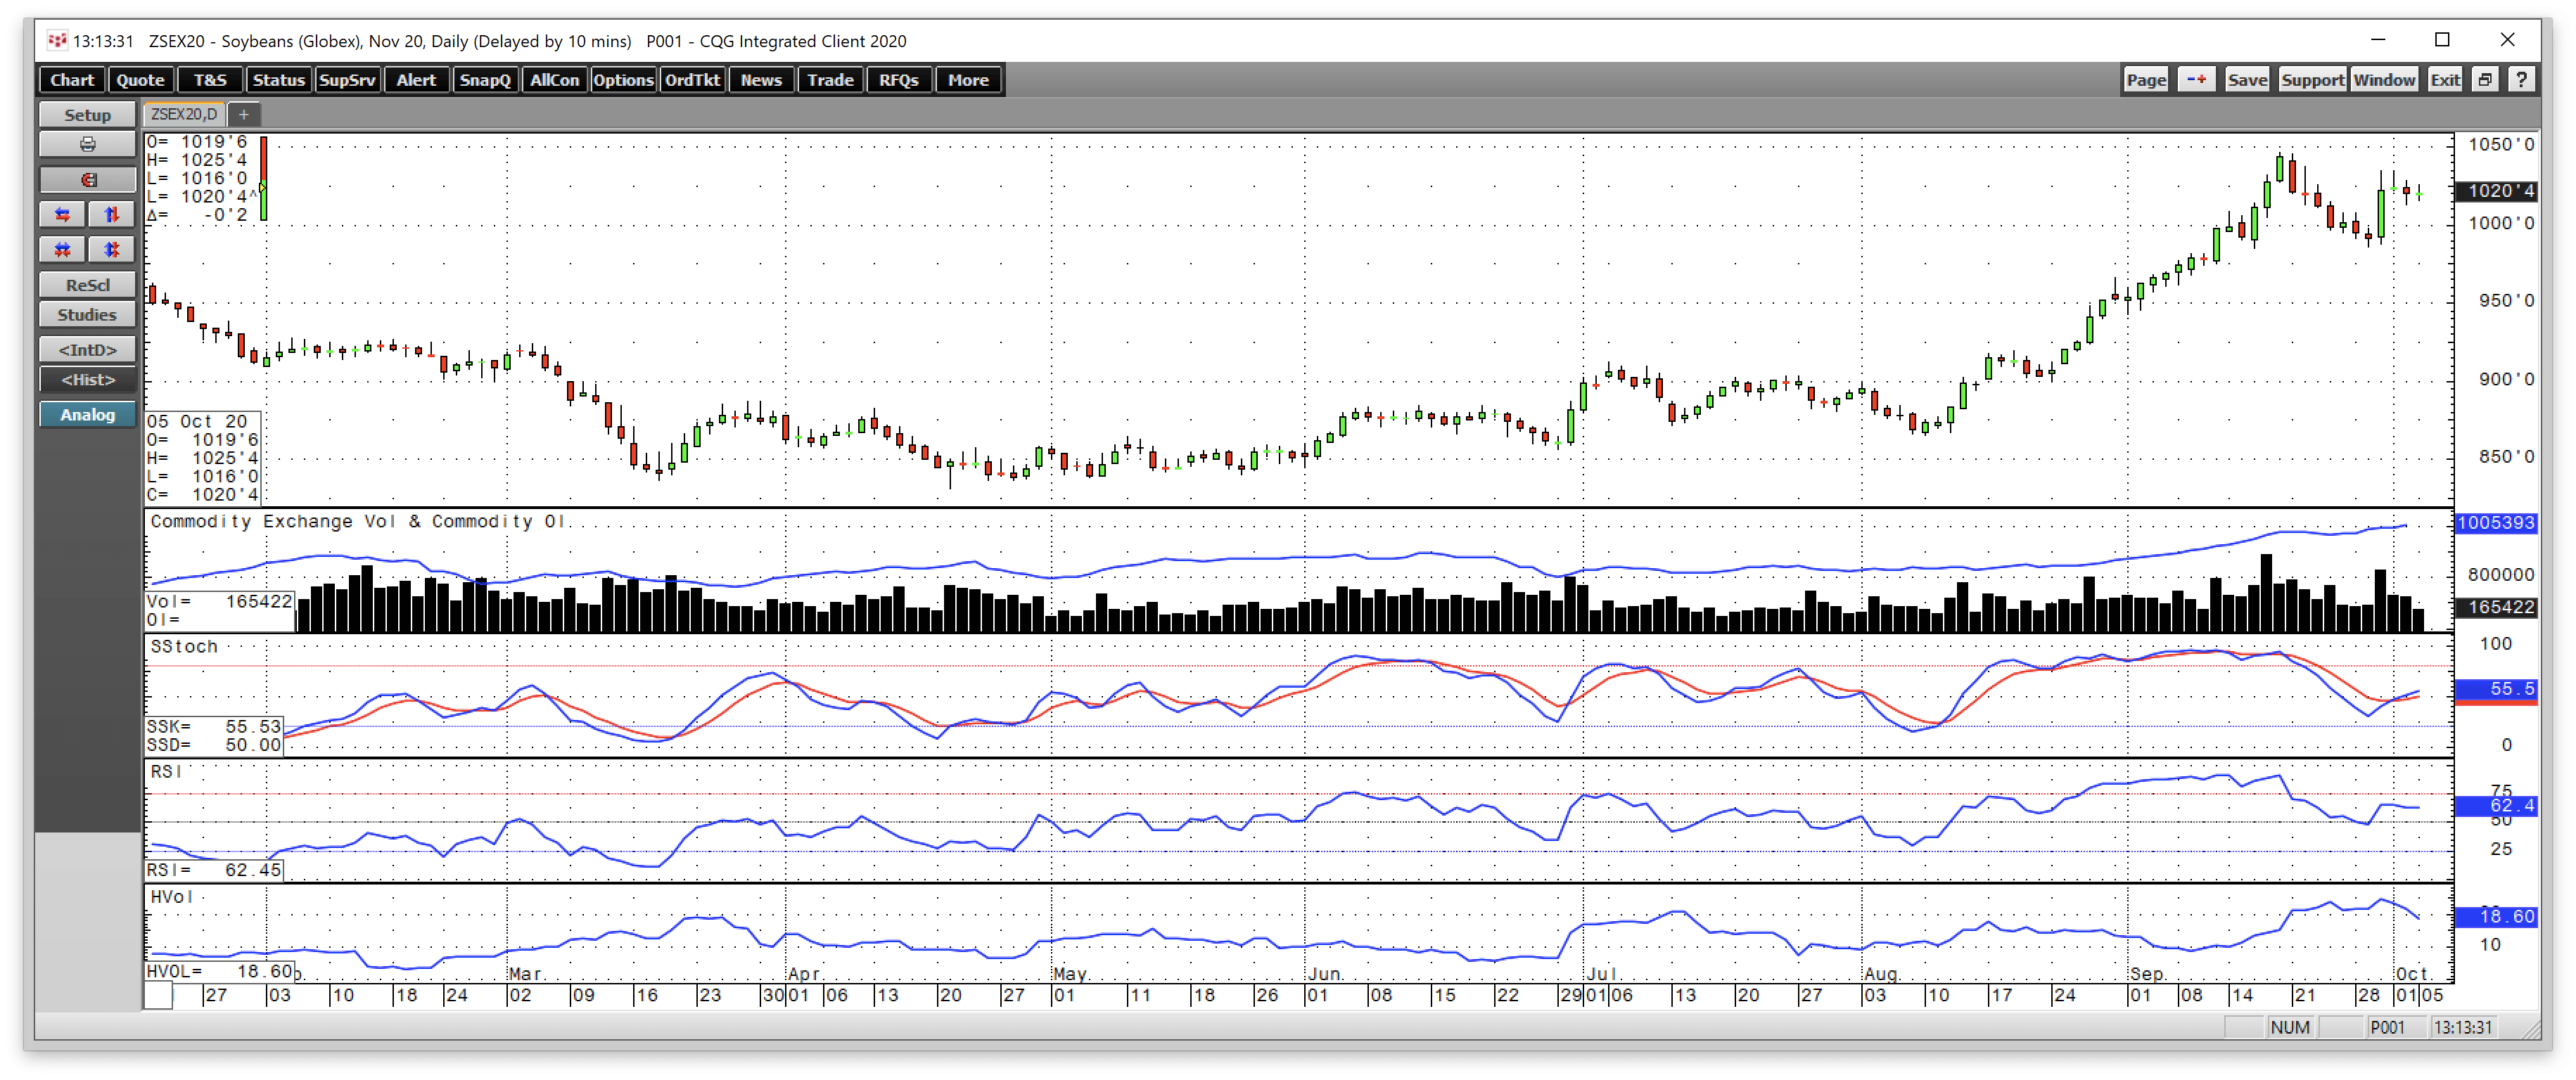
Task: Click the HVol study title
Action: 171,897
